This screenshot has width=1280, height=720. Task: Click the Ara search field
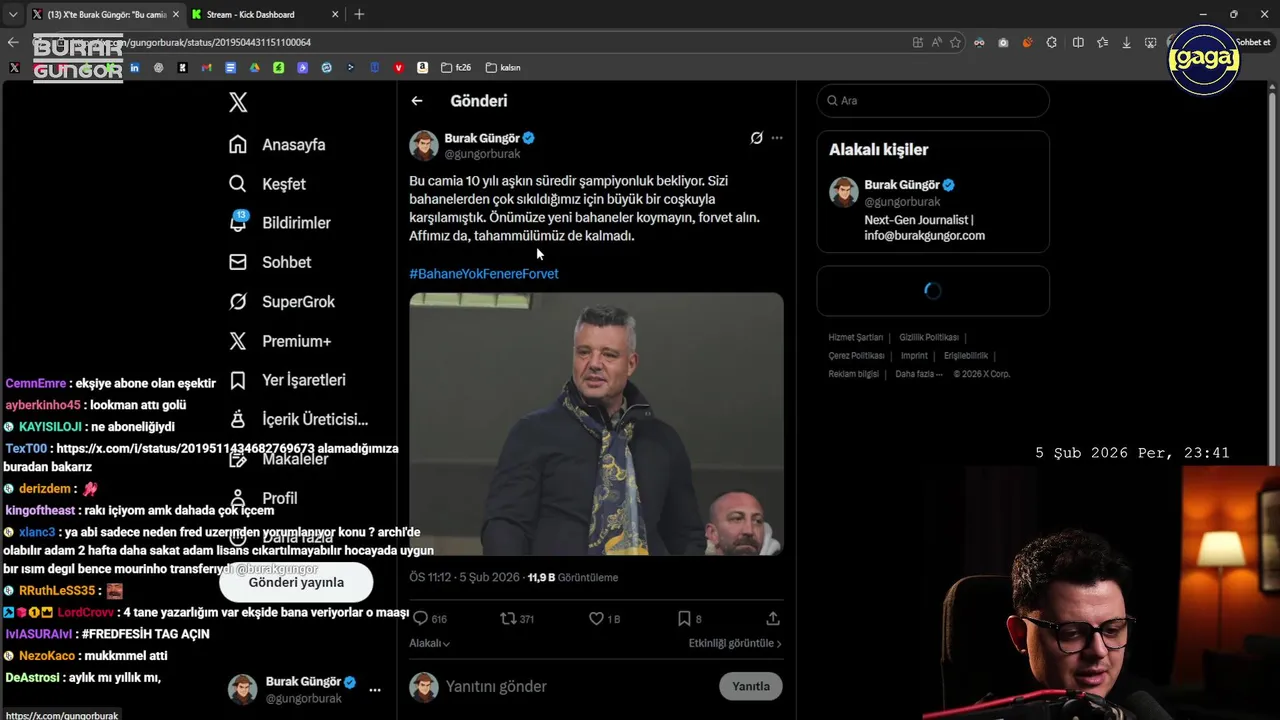(933, 101)
